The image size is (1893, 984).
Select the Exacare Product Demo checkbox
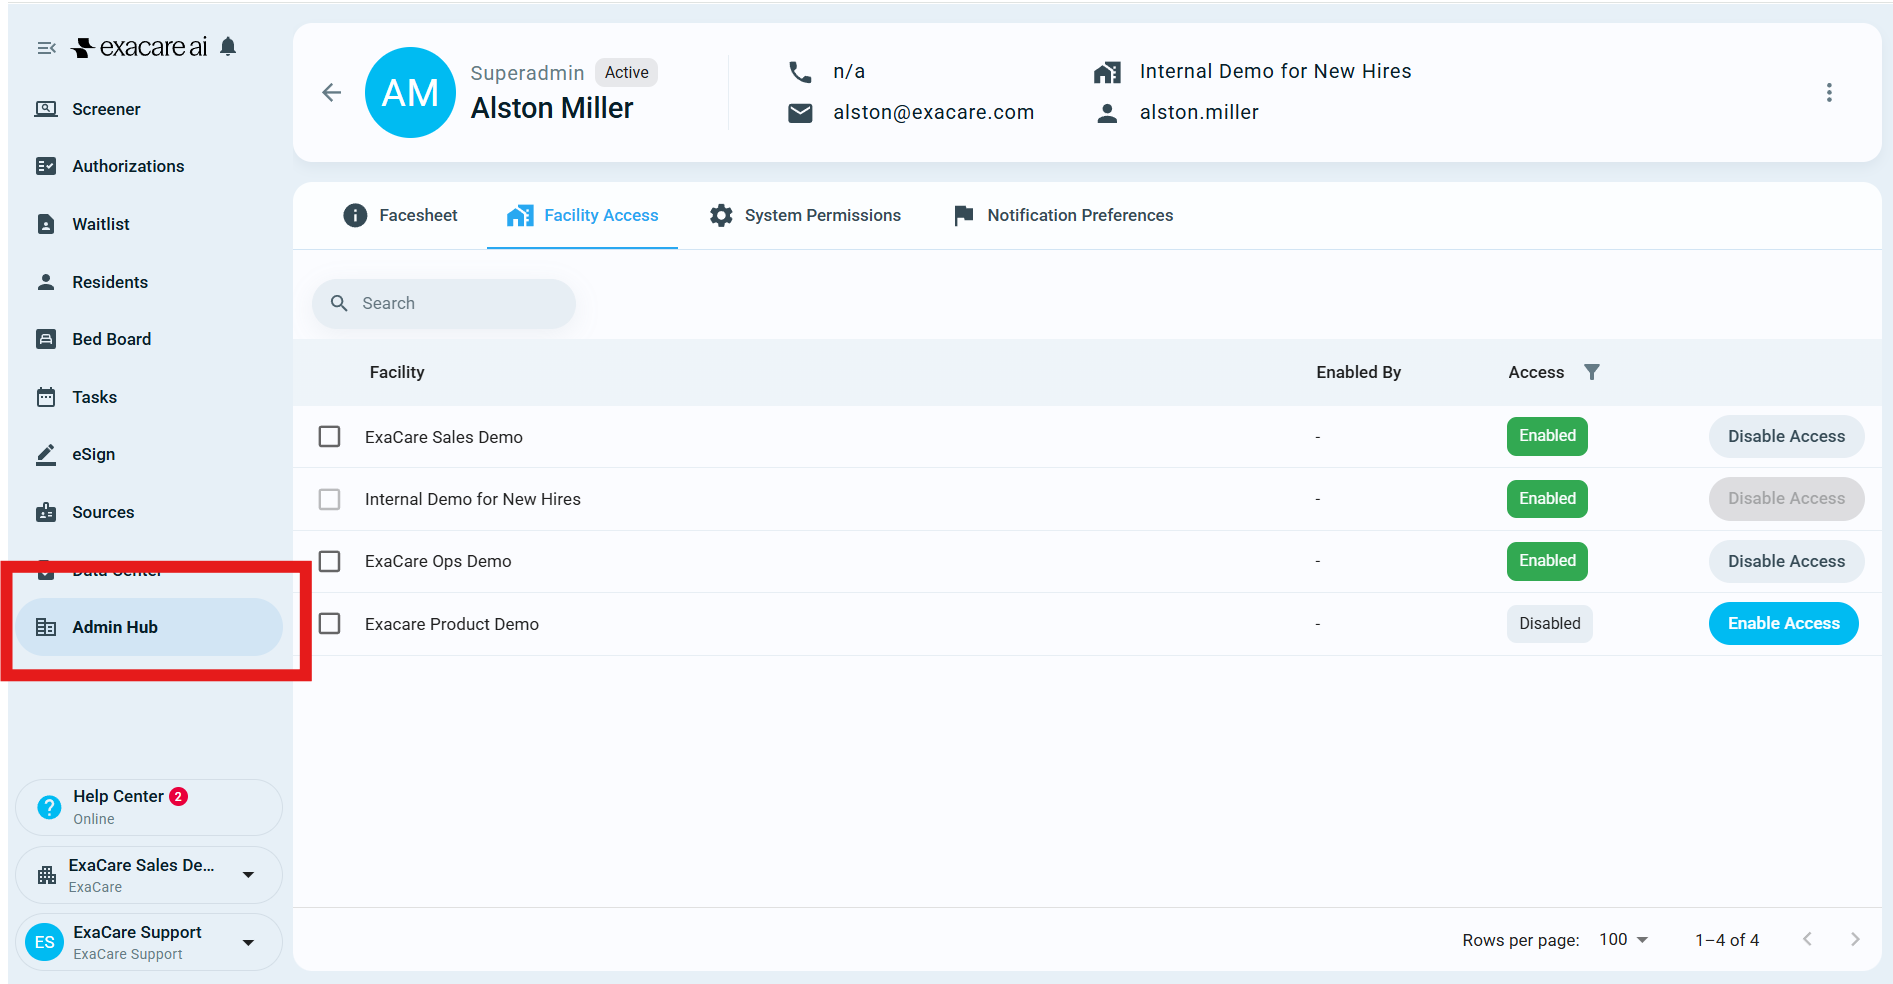click(x=329, y=624)
